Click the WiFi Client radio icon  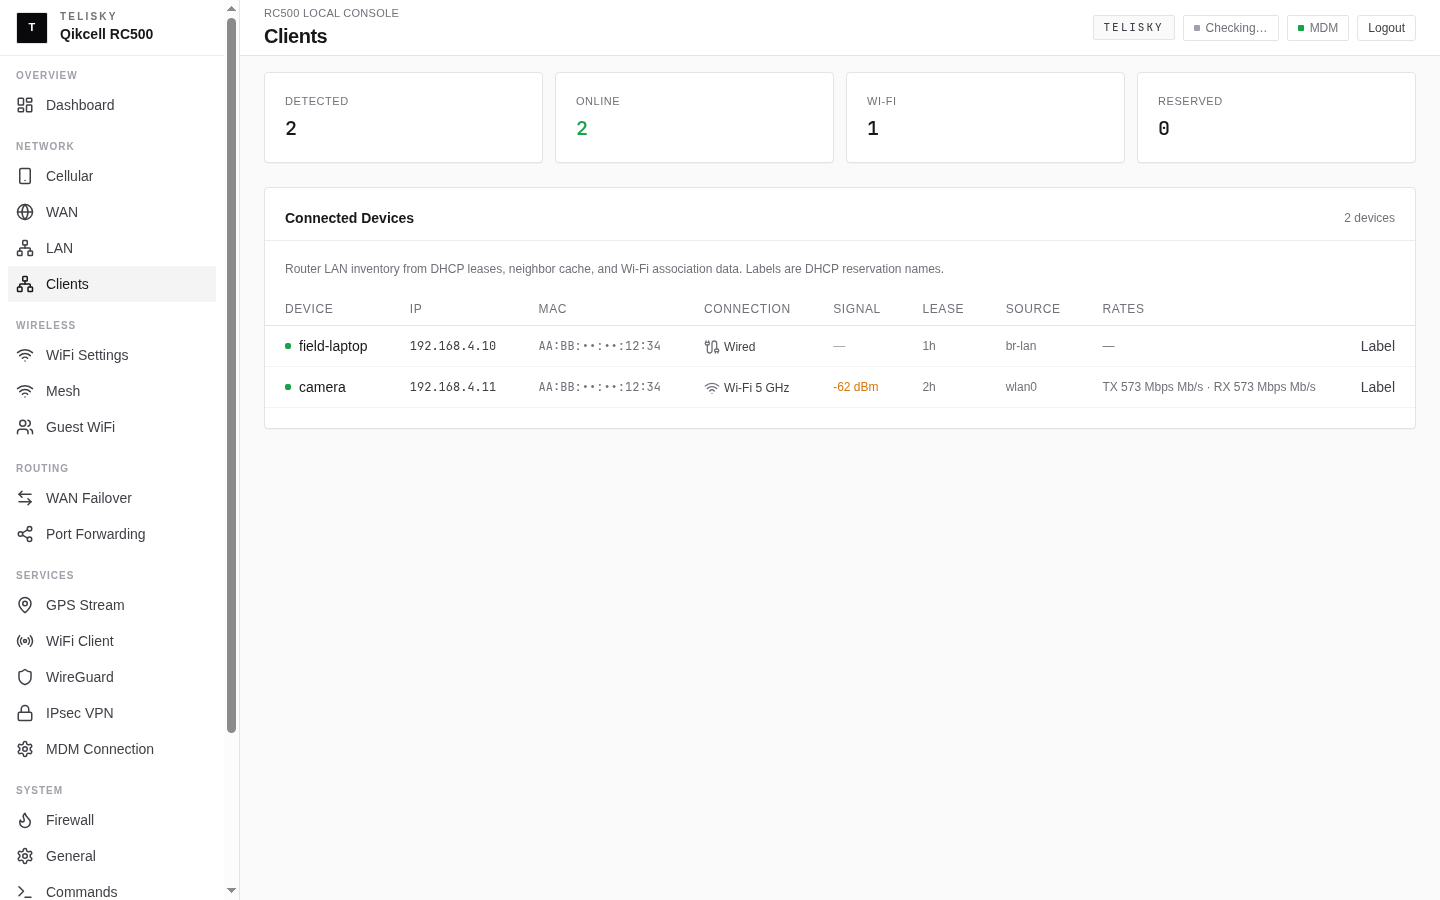point(25,641)
